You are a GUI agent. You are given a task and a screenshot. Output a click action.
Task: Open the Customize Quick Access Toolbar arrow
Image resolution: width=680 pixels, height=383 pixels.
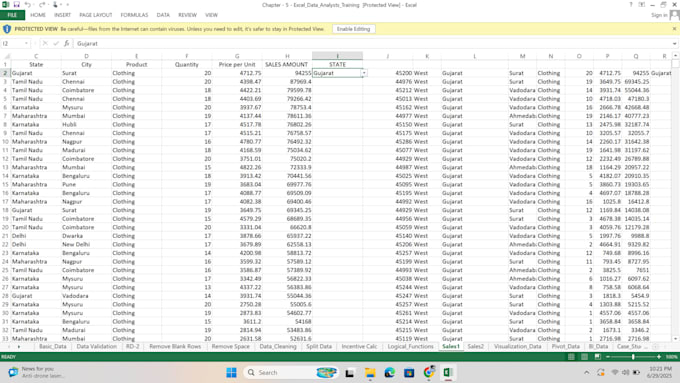point(68,5)
